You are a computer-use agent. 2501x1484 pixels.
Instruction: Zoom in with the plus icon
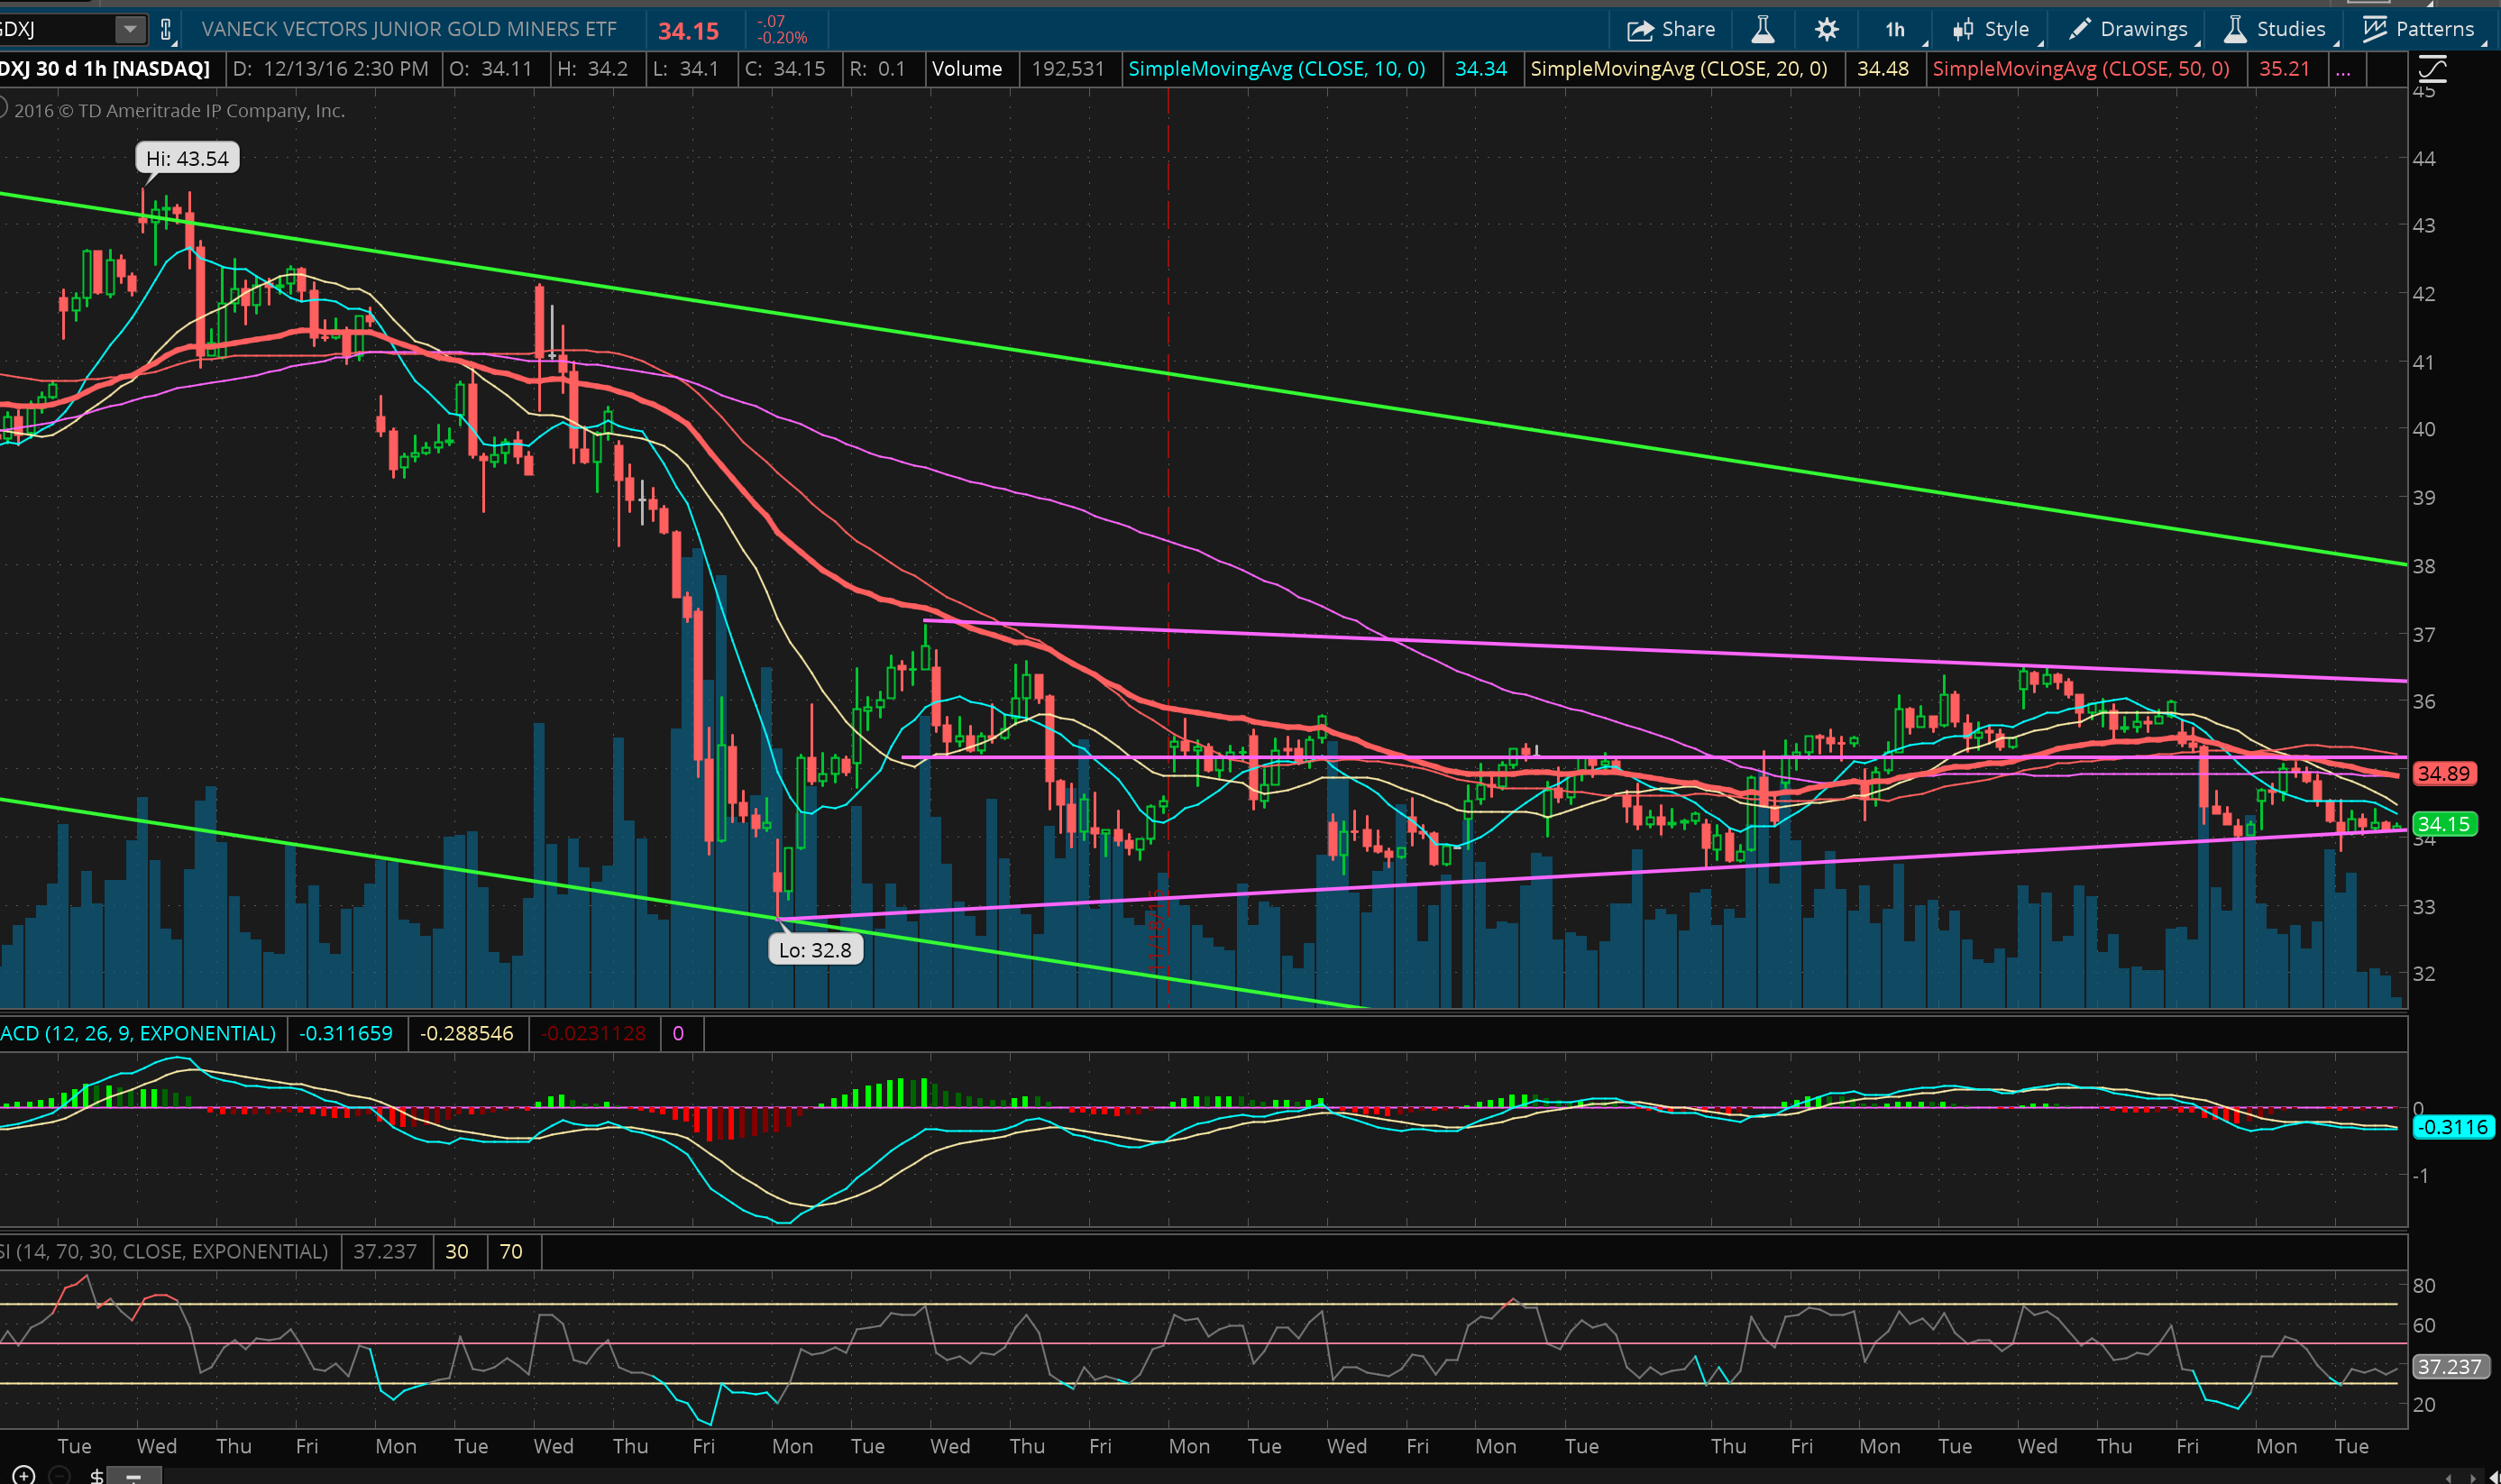click(23, 1474)
